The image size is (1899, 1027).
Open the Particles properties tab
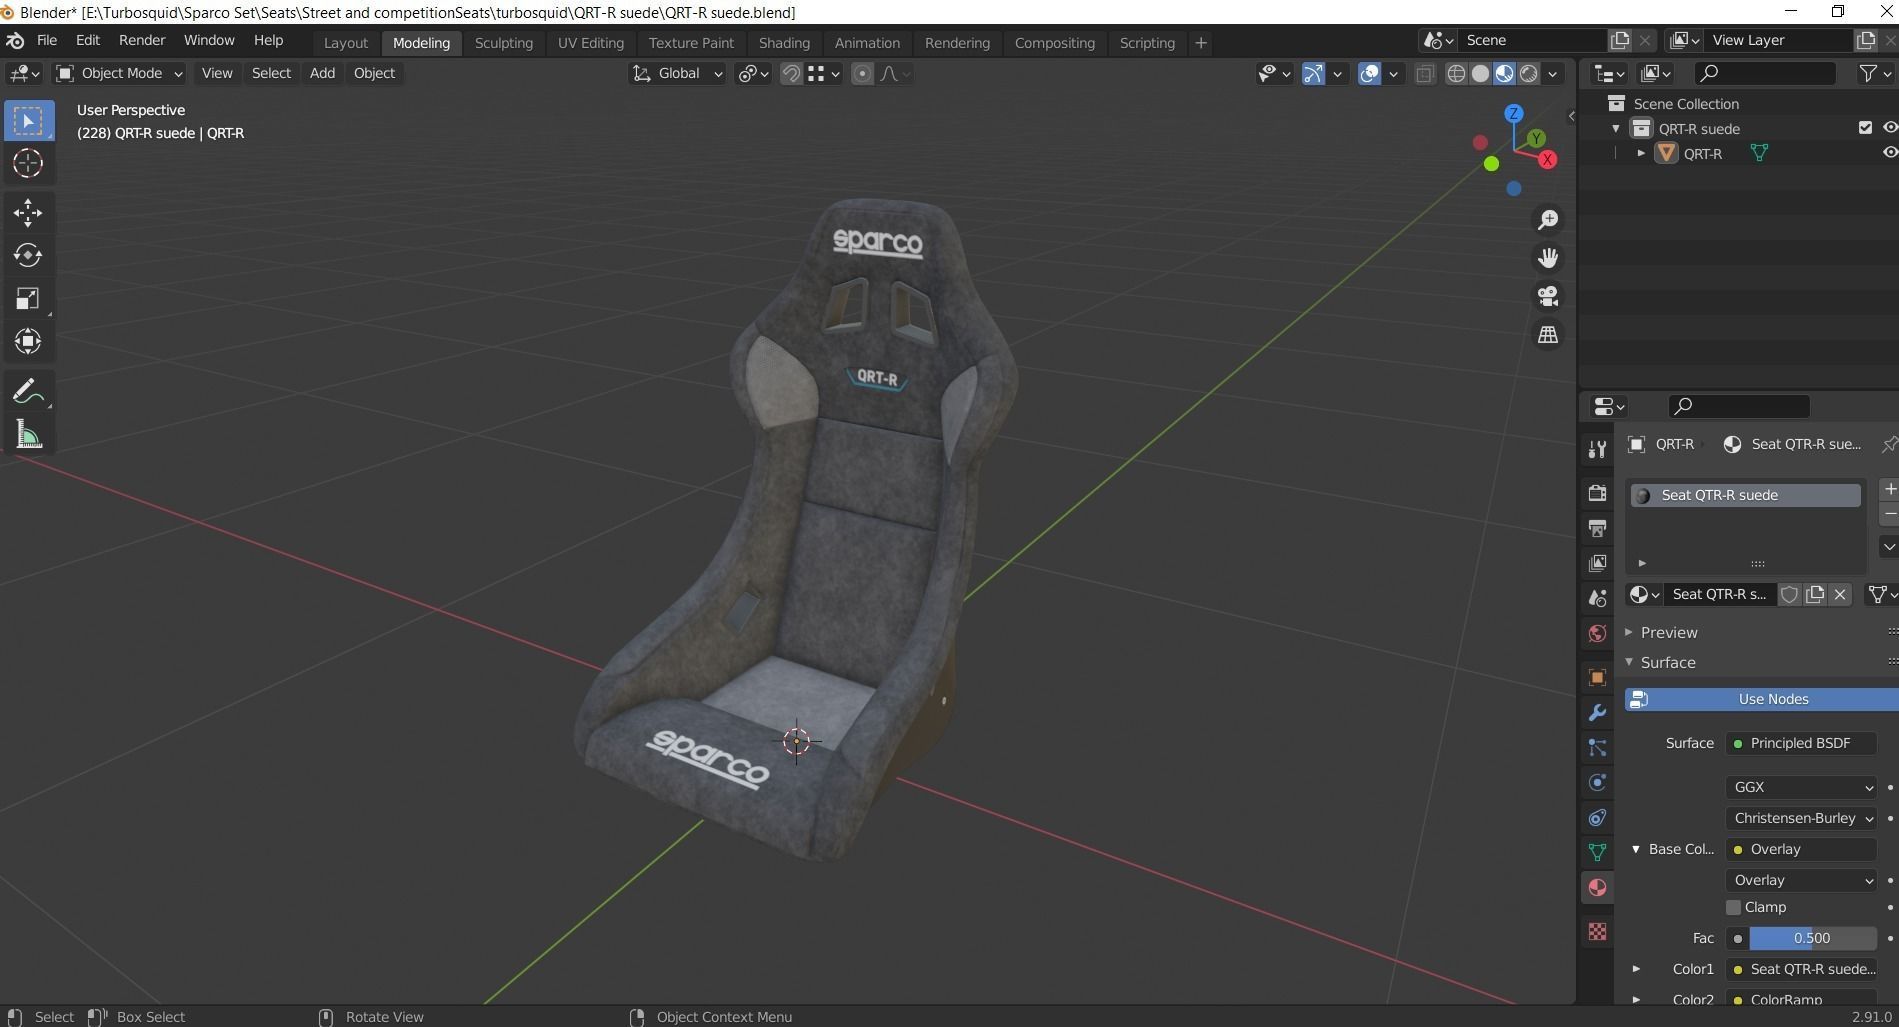tap(1597, 747)
